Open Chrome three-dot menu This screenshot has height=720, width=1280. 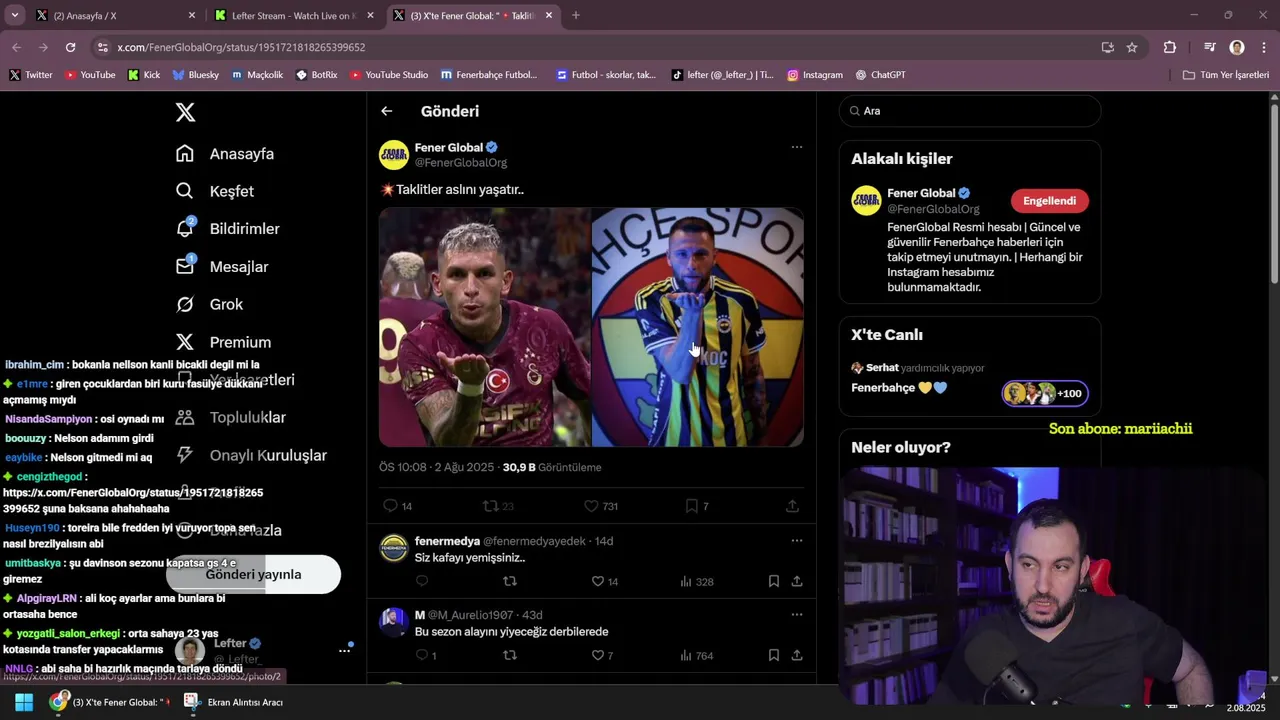point(1265,47)
